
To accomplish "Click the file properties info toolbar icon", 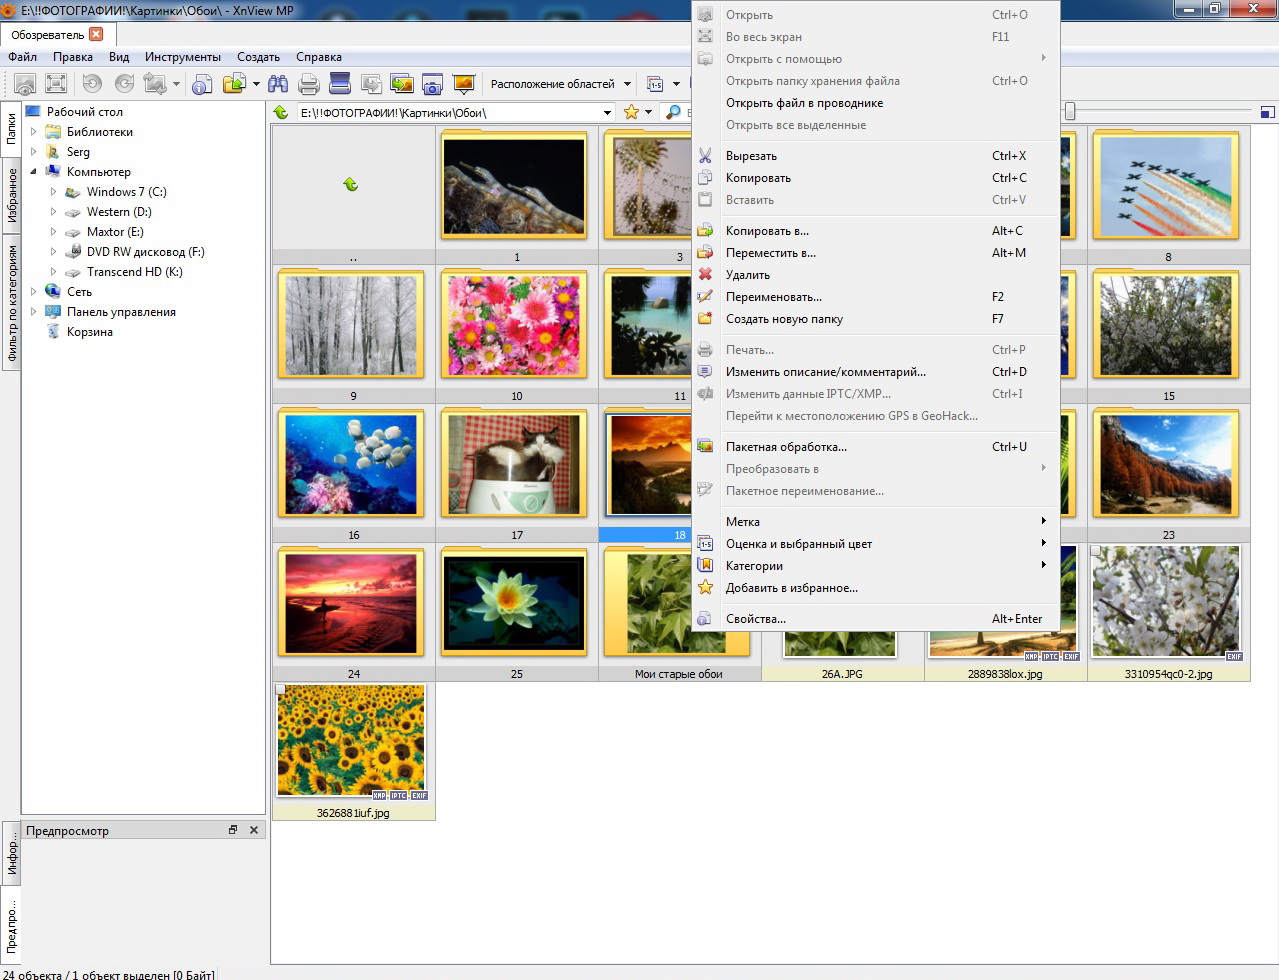I will coord(202,84).
